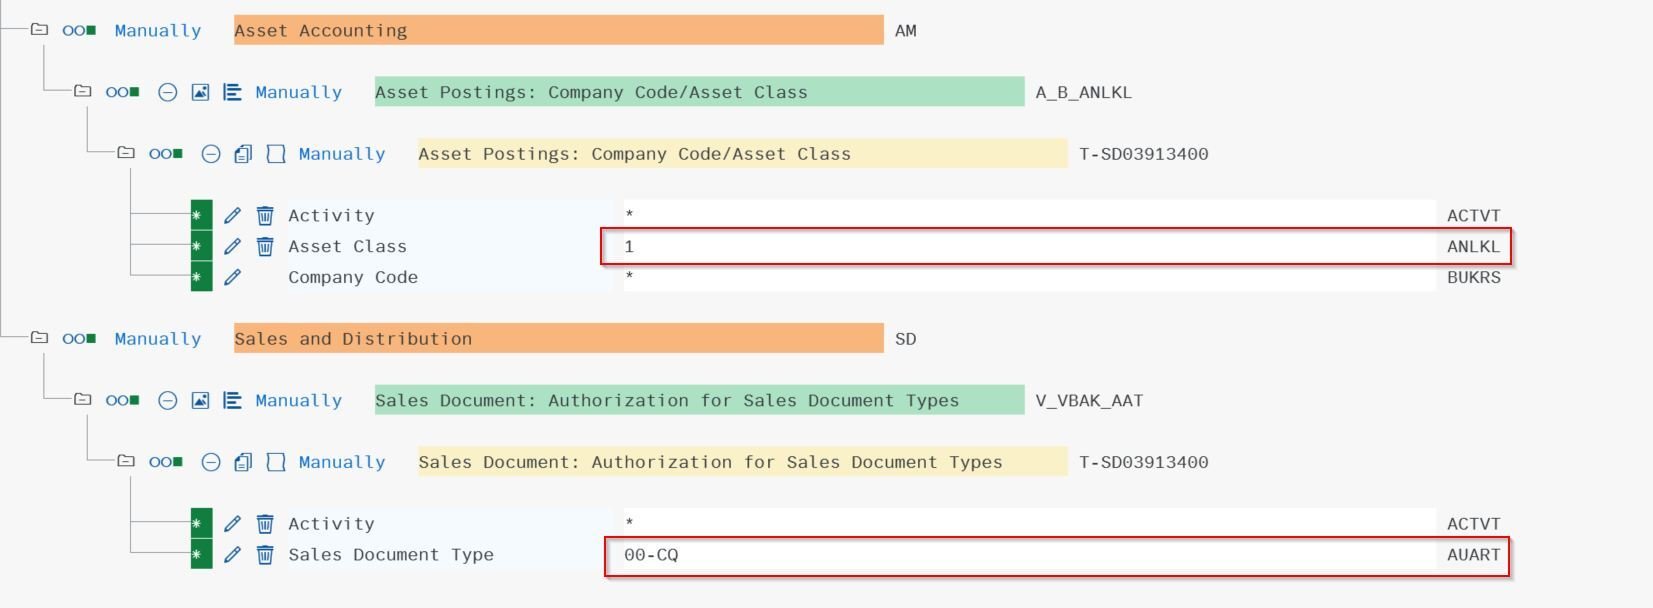Select the orange Asset Accounting class row
Viewport: 1653px width, 608px height.
click(x=558, y=31)
